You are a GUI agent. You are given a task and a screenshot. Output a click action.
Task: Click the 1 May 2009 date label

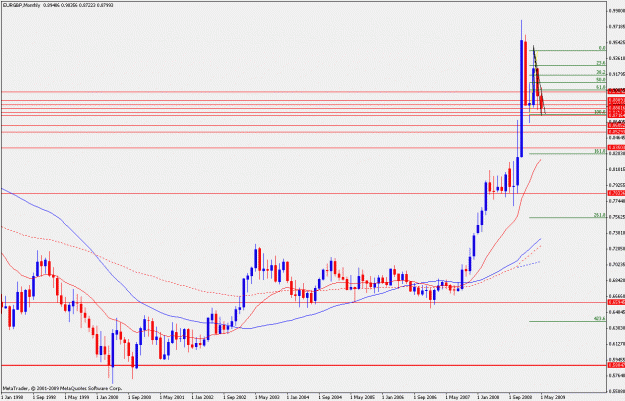(x=552, y=397)
